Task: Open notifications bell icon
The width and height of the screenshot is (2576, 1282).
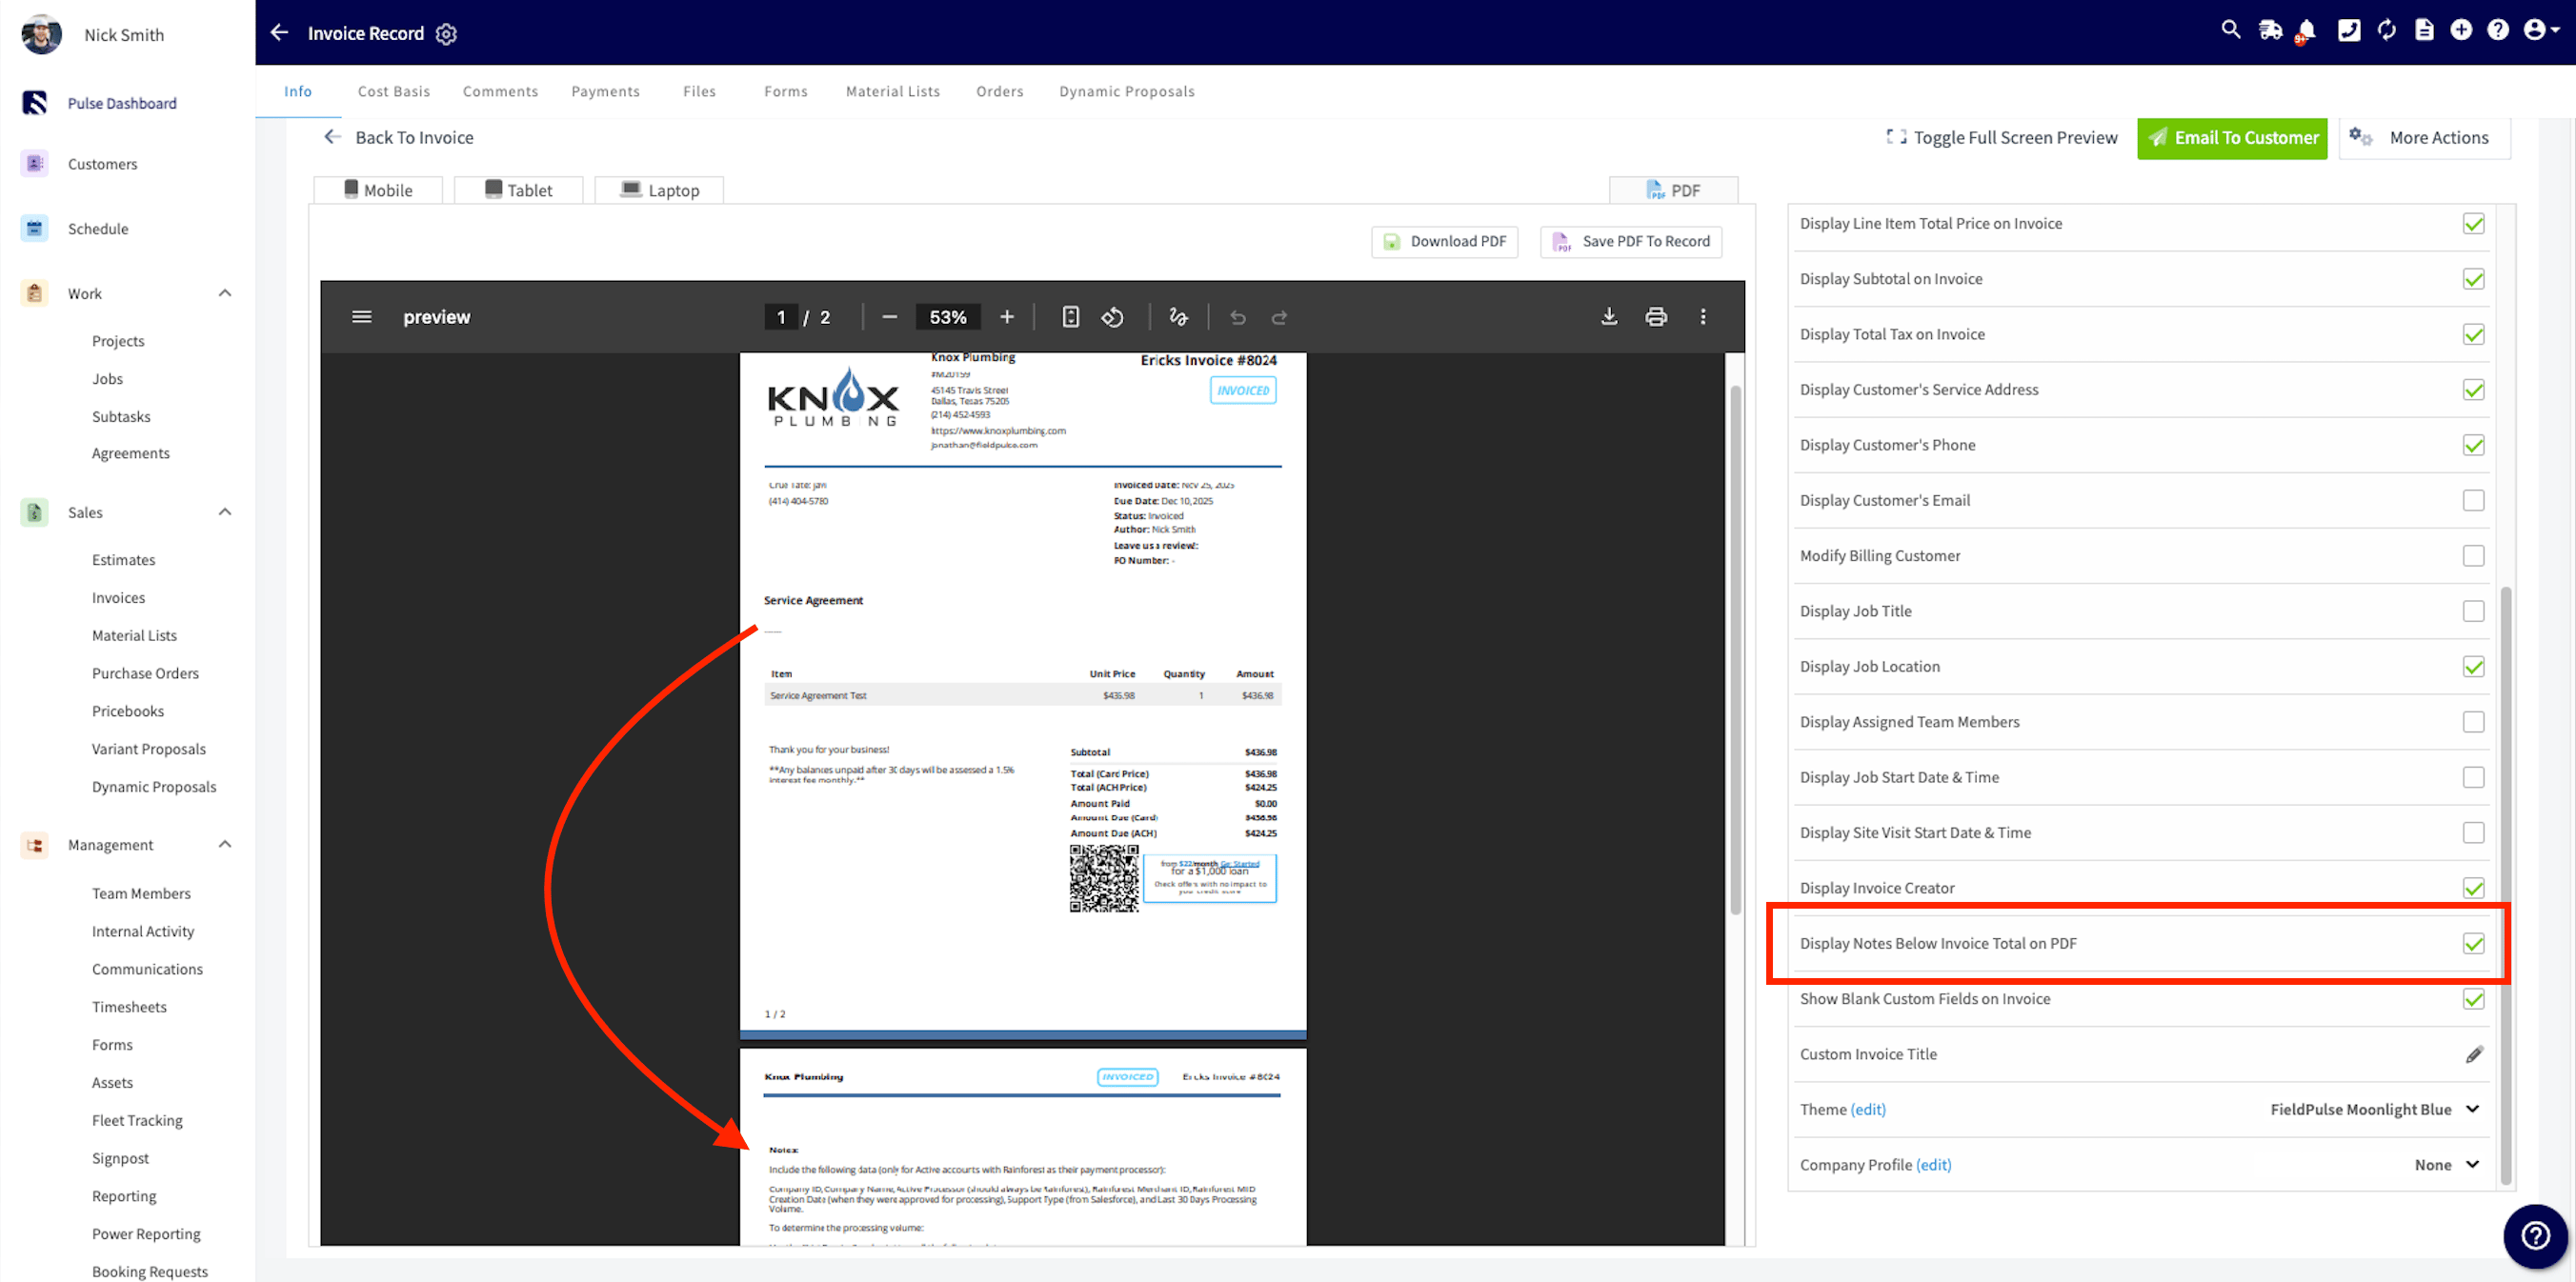Action: (2306, 30)
